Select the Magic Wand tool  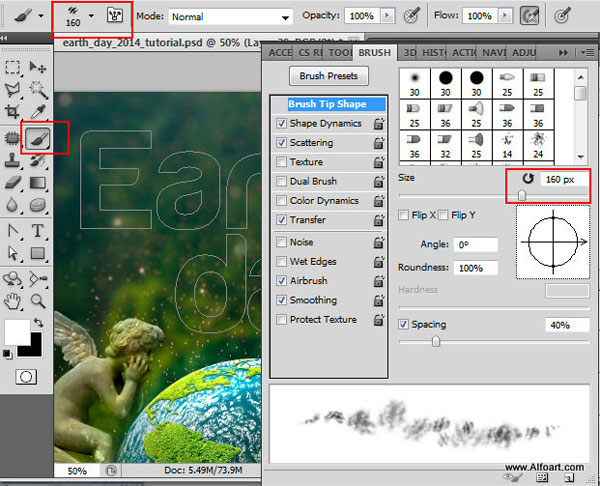(x=38, y=90)
